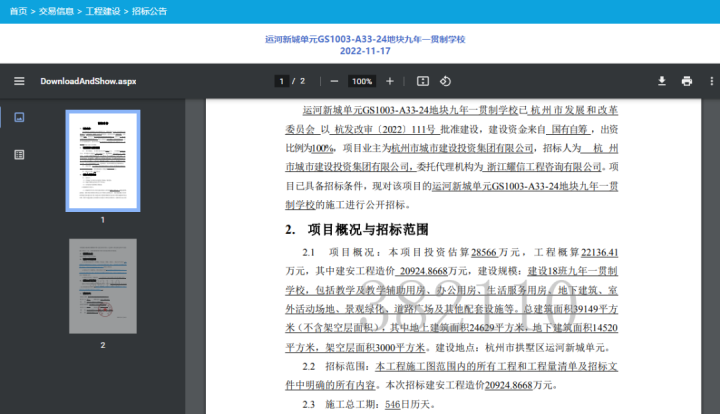The image size is (720, 414).
Task: Open the 交易信息 breadcrumb link
Action: pos(56,11)
